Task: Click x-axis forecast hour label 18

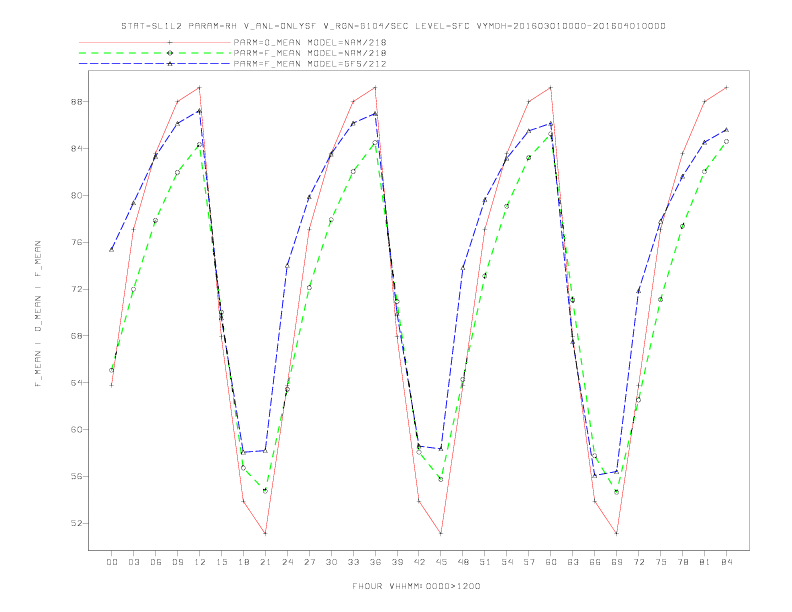Action: coord(243,562)
